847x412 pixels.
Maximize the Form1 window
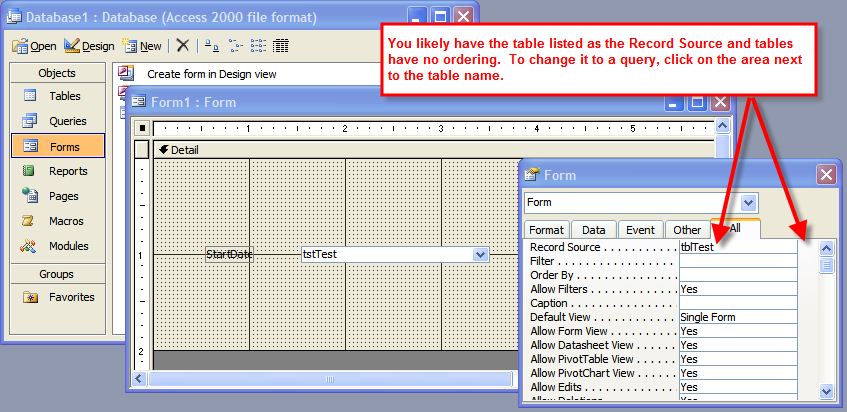pyautogui.click(x=697, y=102)
